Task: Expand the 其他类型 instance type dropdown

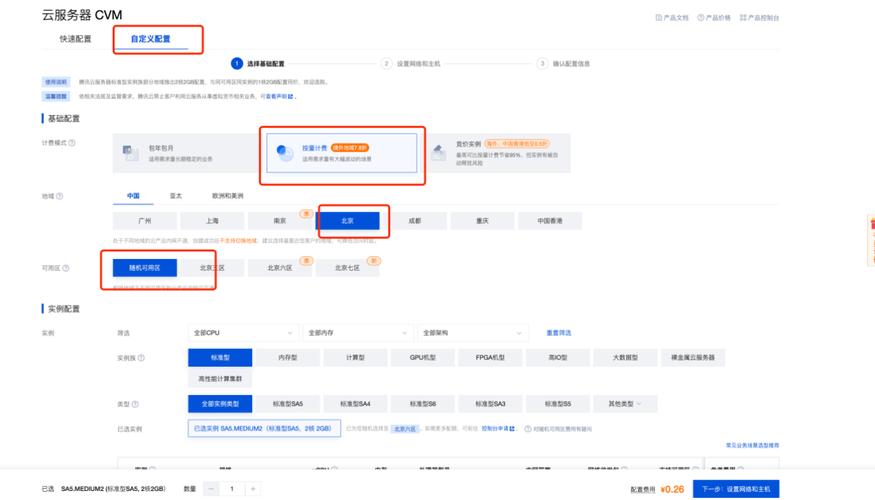Action: click(x=625, y=404)
